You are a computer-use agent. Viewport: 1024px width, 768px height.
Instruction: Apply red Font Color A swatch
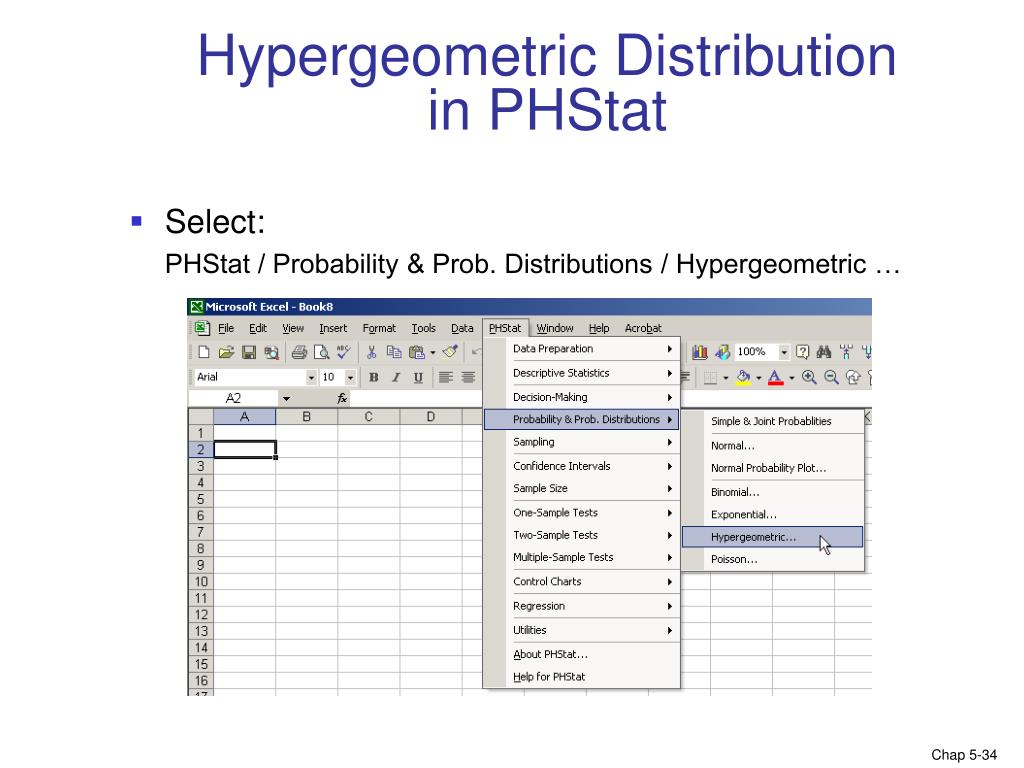(775, 377)
